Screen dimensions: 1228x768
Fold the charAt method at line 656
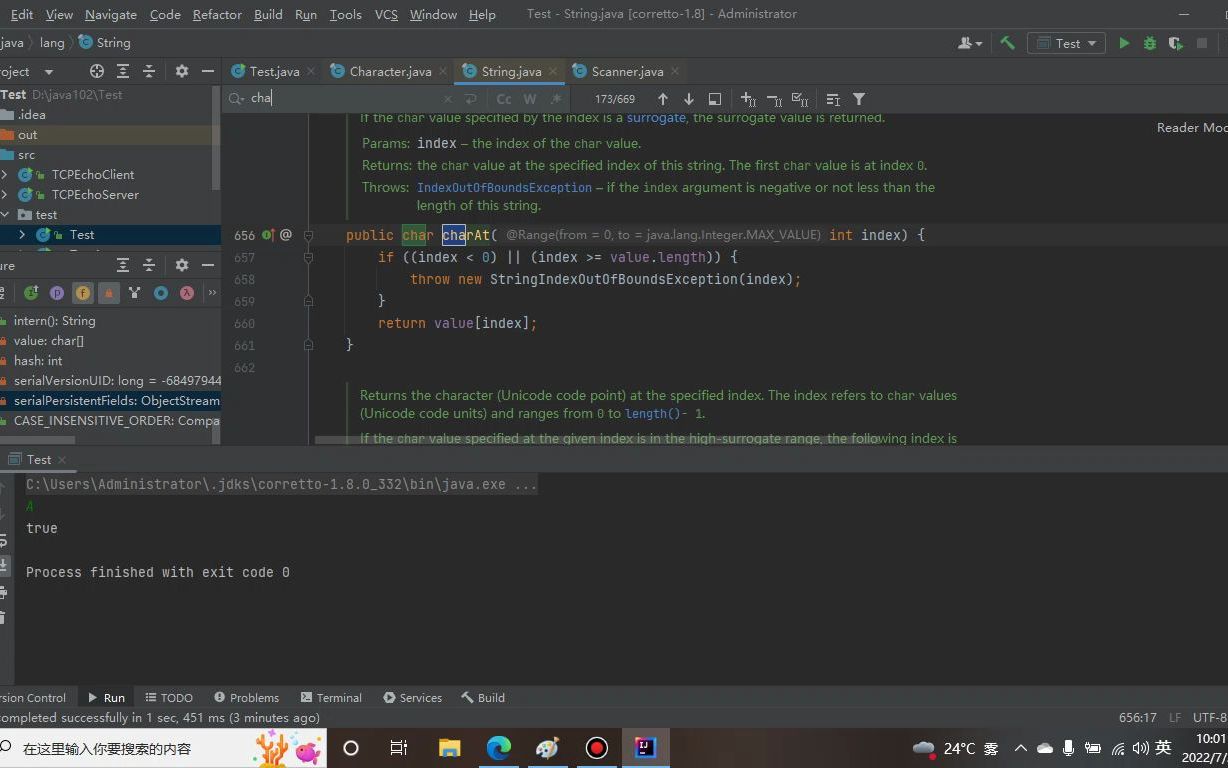click(x=308, y=236)
